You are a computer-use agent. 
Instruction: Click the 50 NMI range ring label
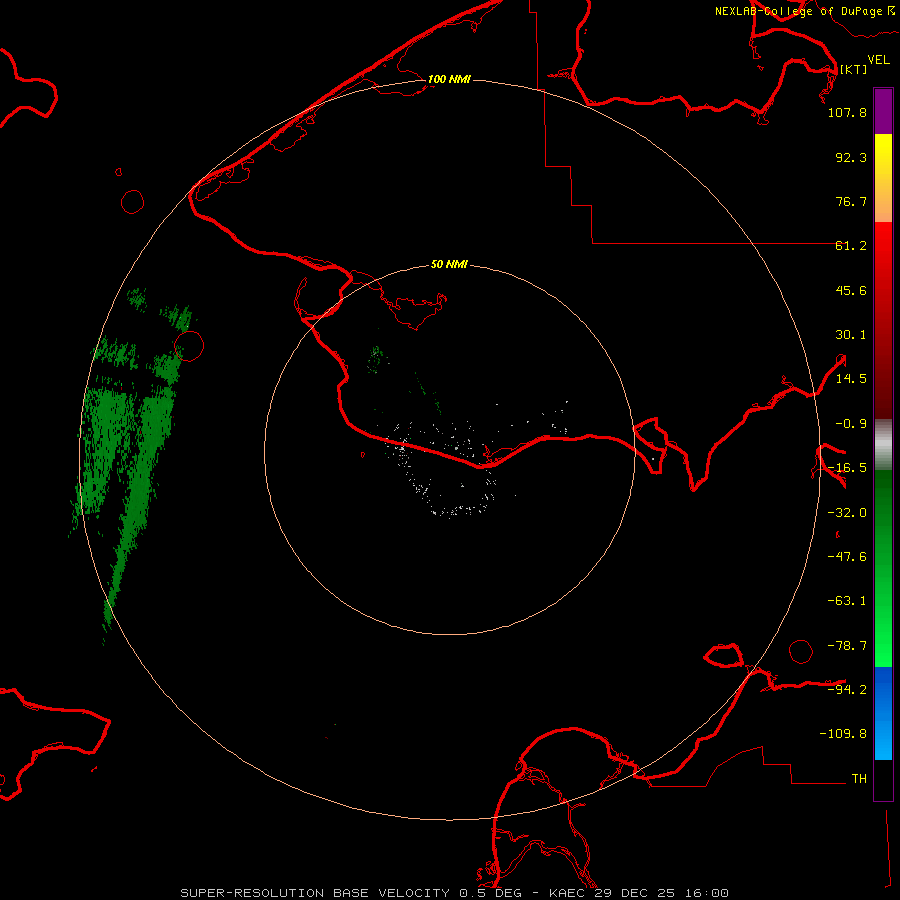pyautogui.click(x=449, y=265)
